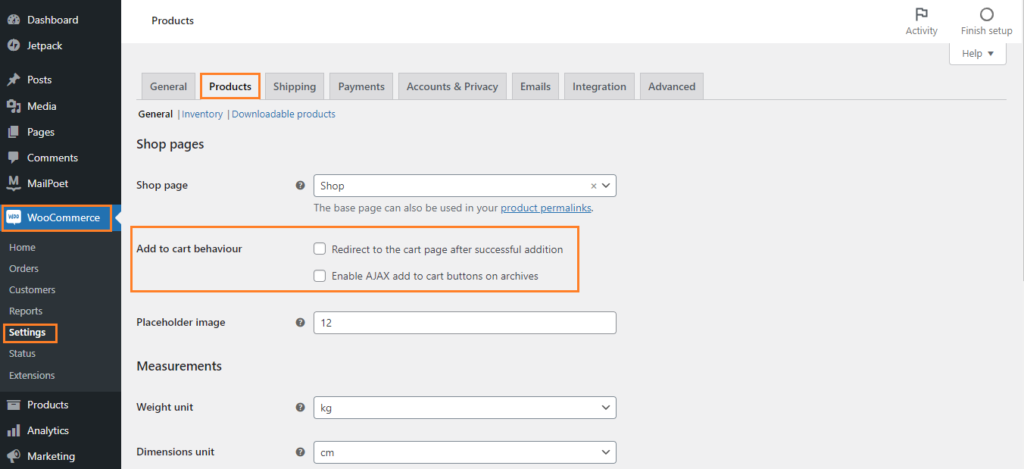This screenshot has height=469, width=1024.
Task: Click the Jetpack icon in sidebar
Action: click(x=14, y=46)
